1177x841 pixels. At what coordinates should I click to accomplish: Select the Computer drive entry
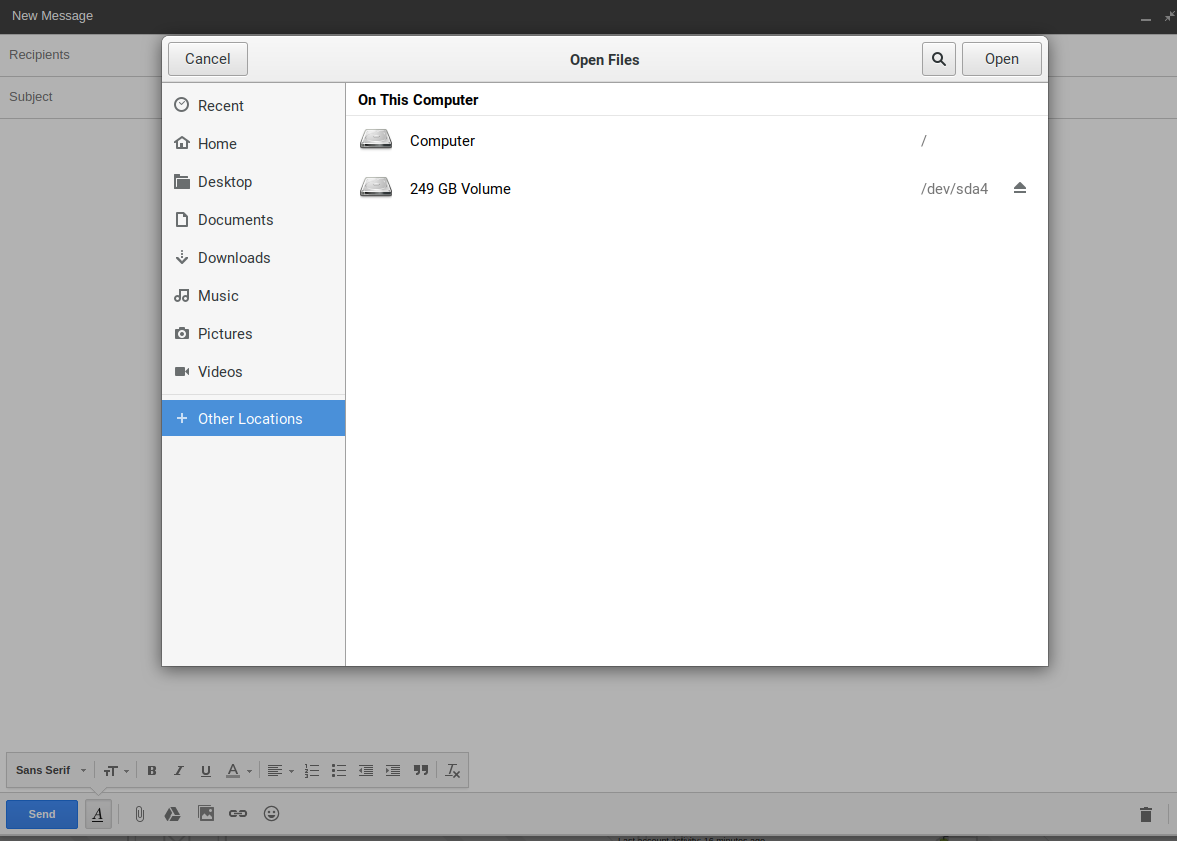click(442, 141)
